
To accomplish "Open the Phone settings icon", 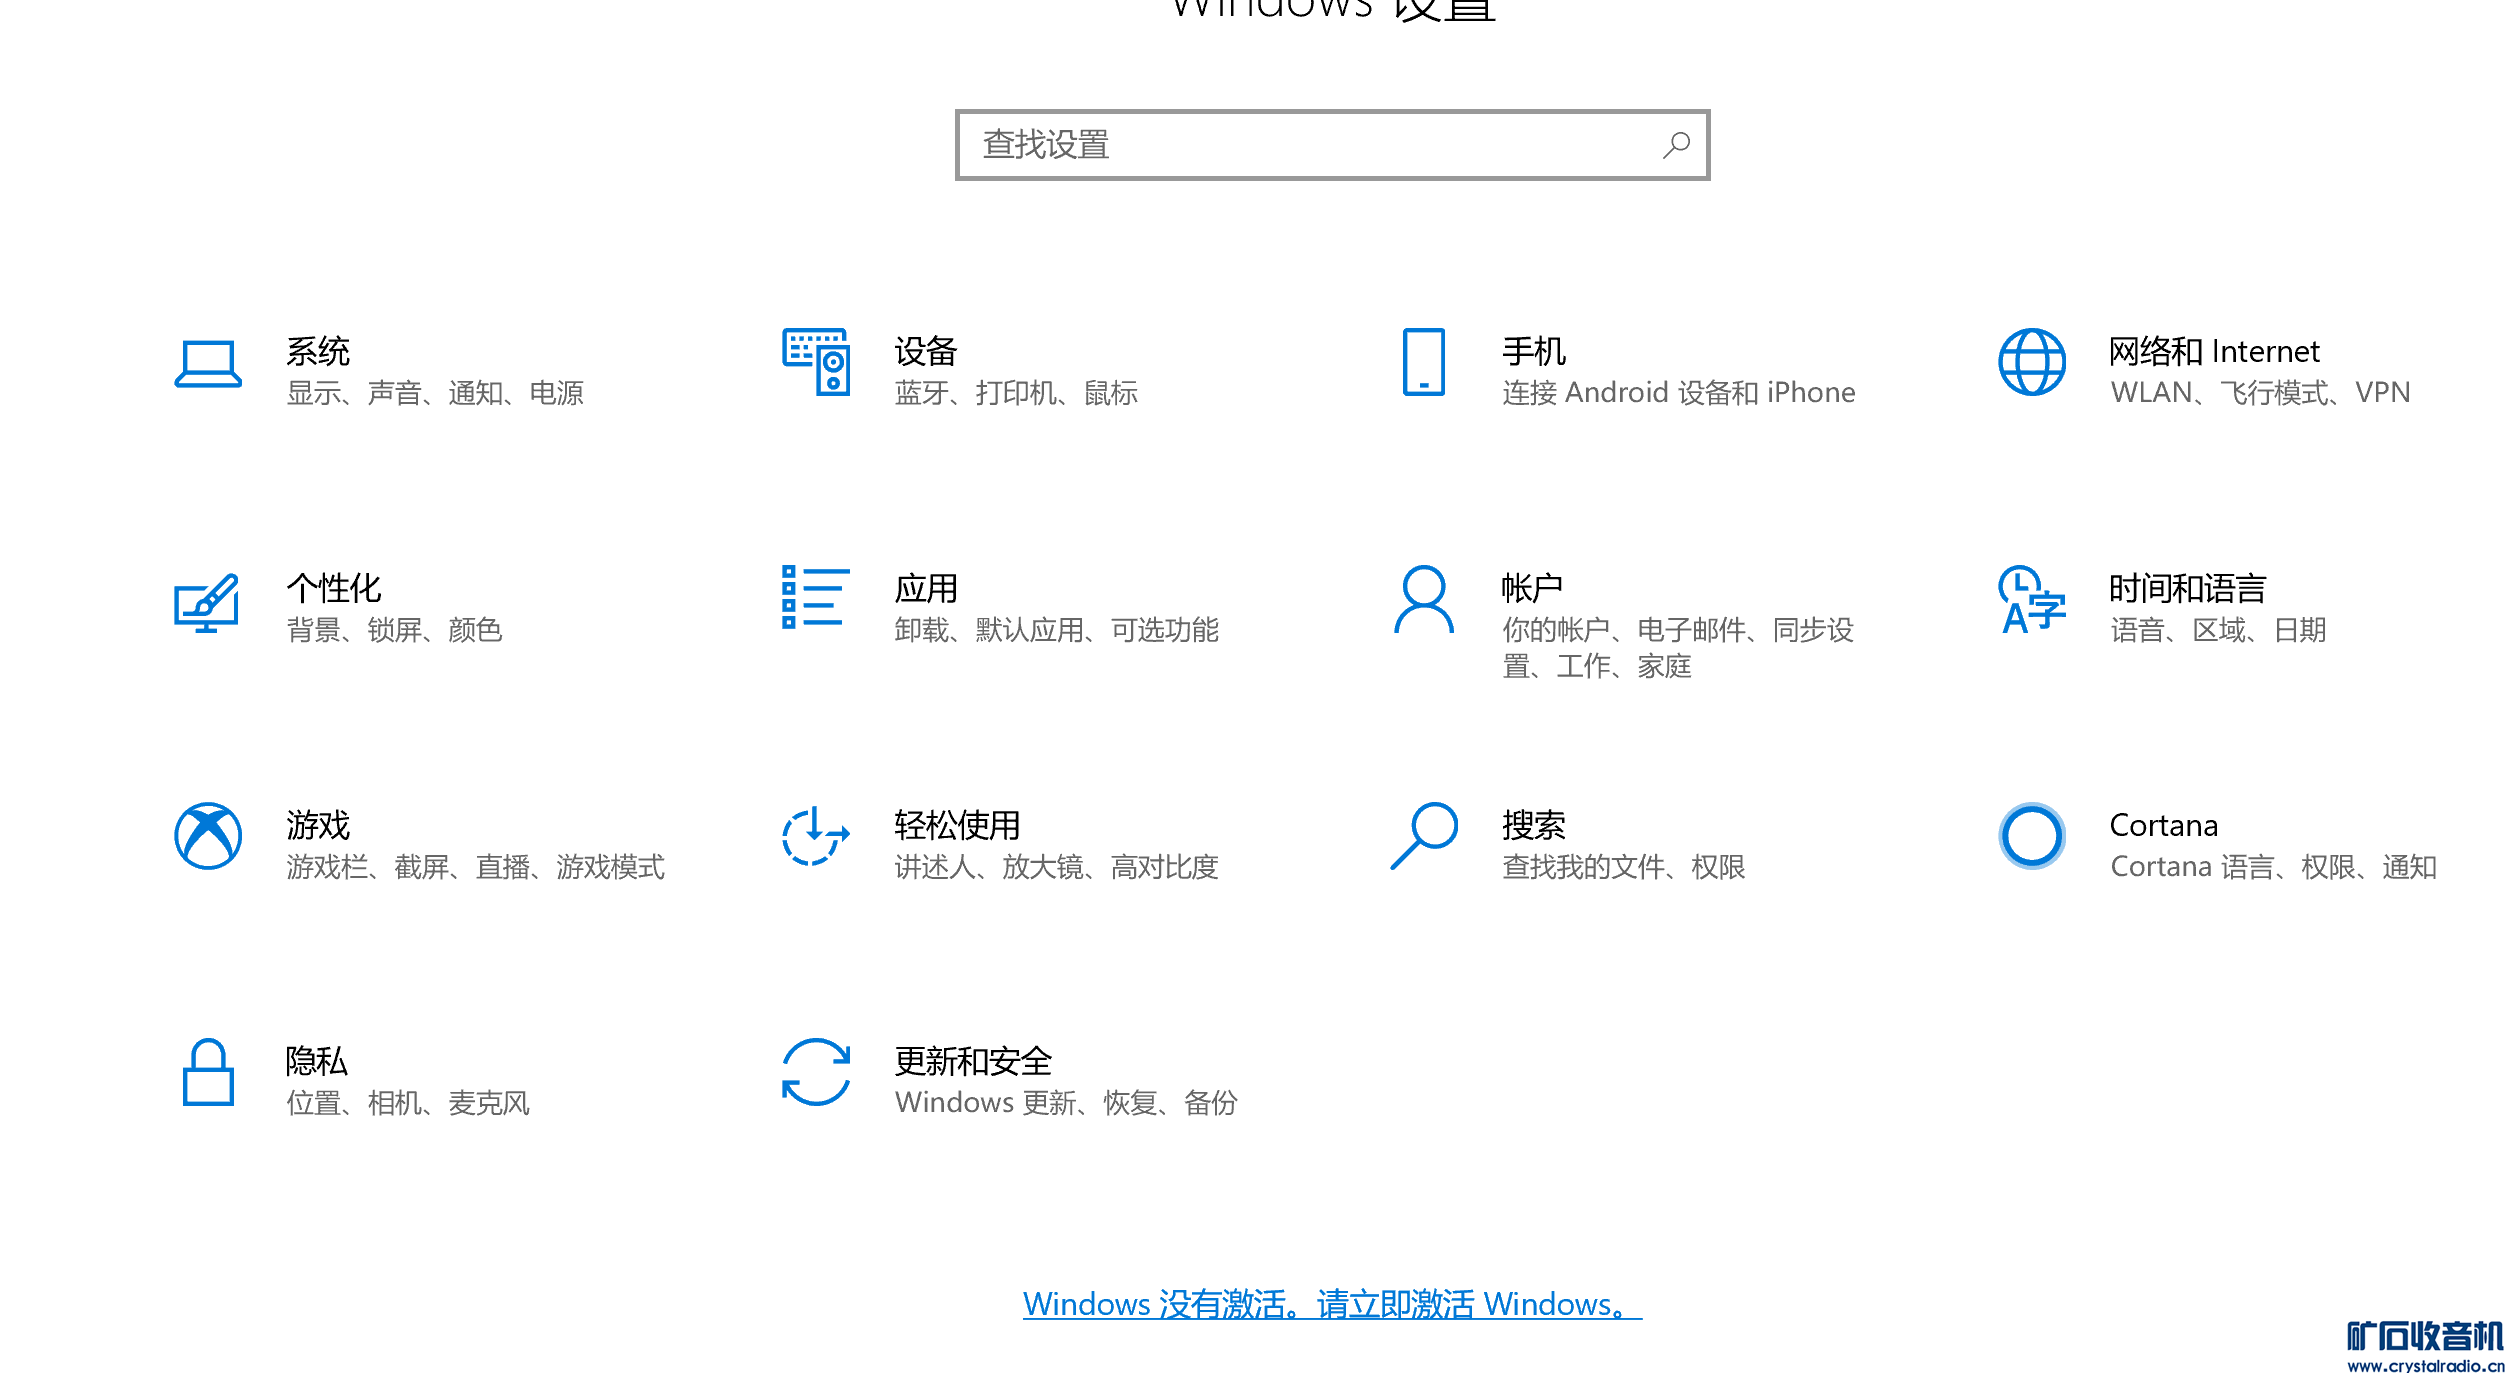I will 1423,362.
